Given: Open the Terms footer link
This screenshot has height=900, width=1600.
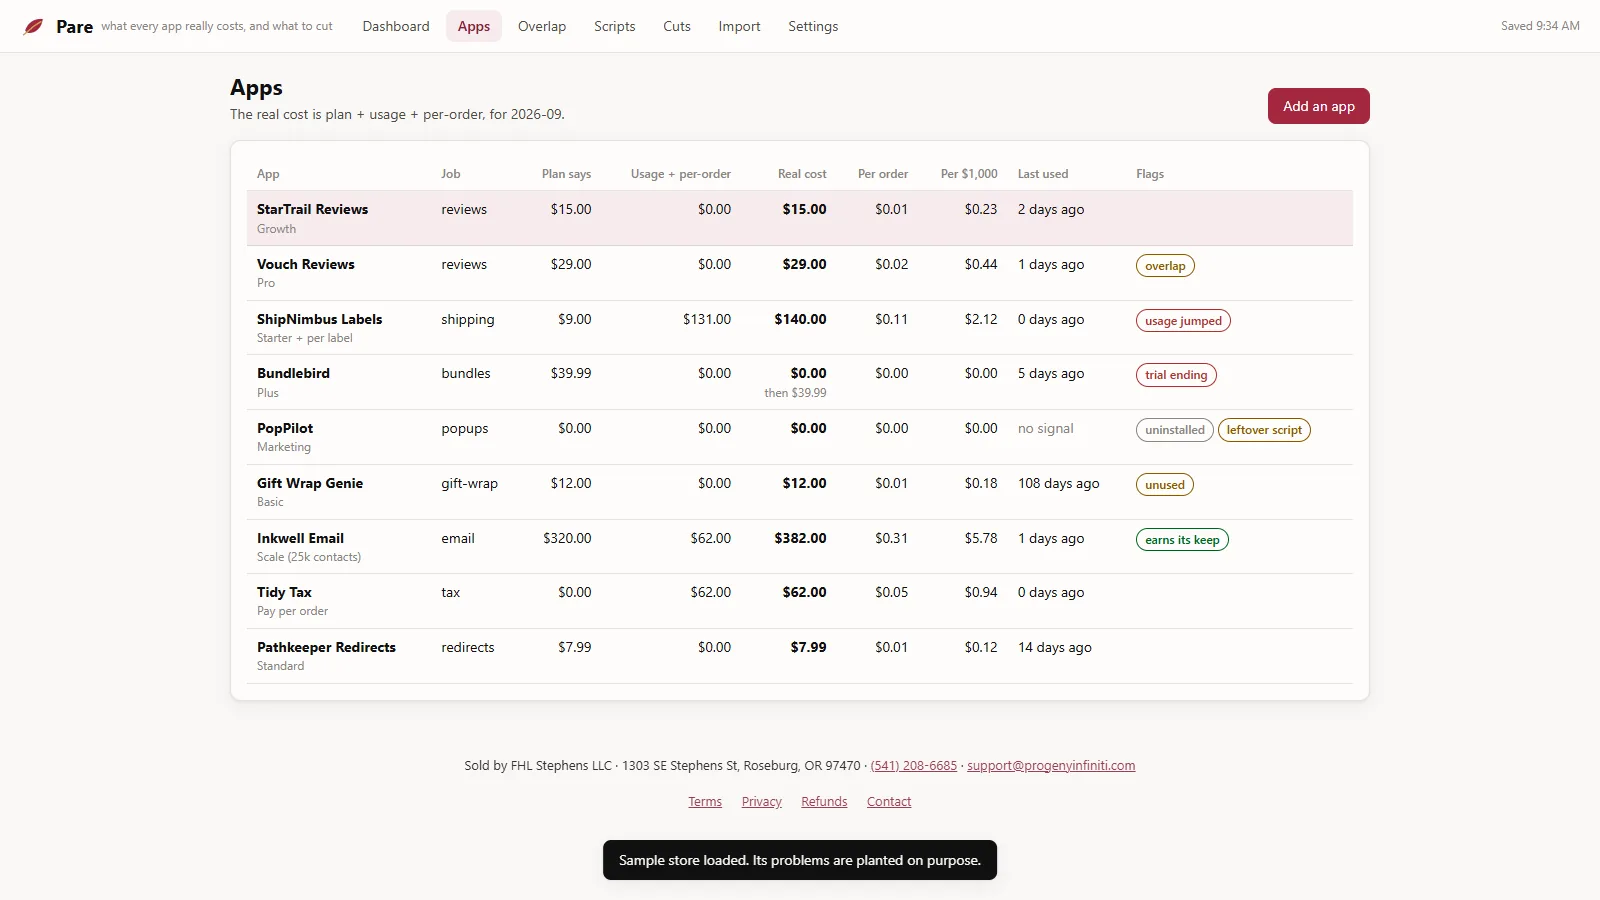Looking at the screenshot, I should tap(705, 802).
